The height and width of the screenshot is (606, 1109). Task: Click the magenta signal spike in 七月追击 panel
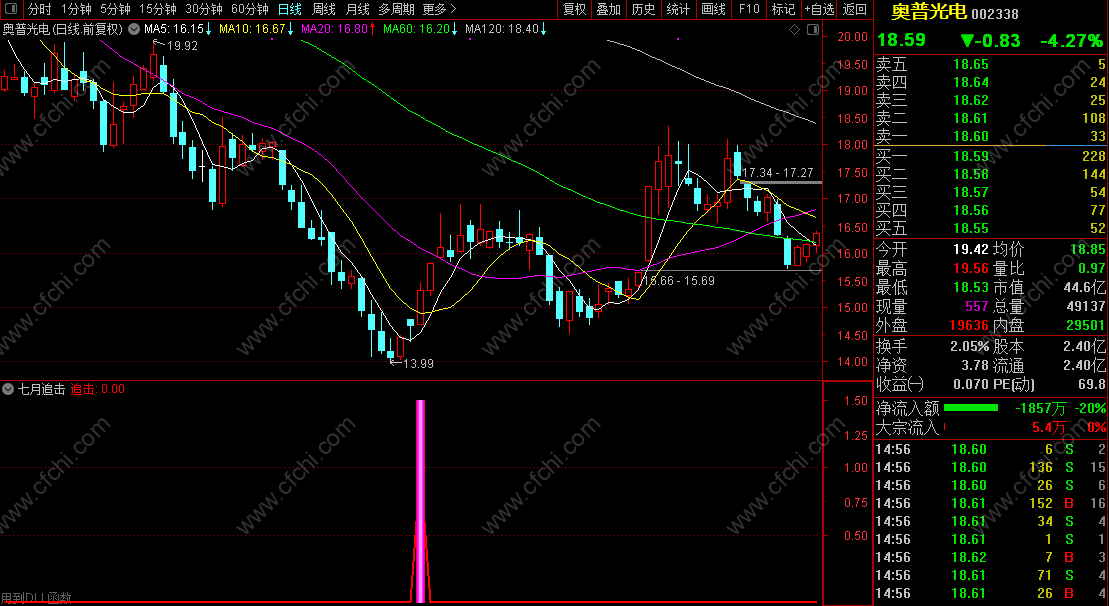(421, 501)
